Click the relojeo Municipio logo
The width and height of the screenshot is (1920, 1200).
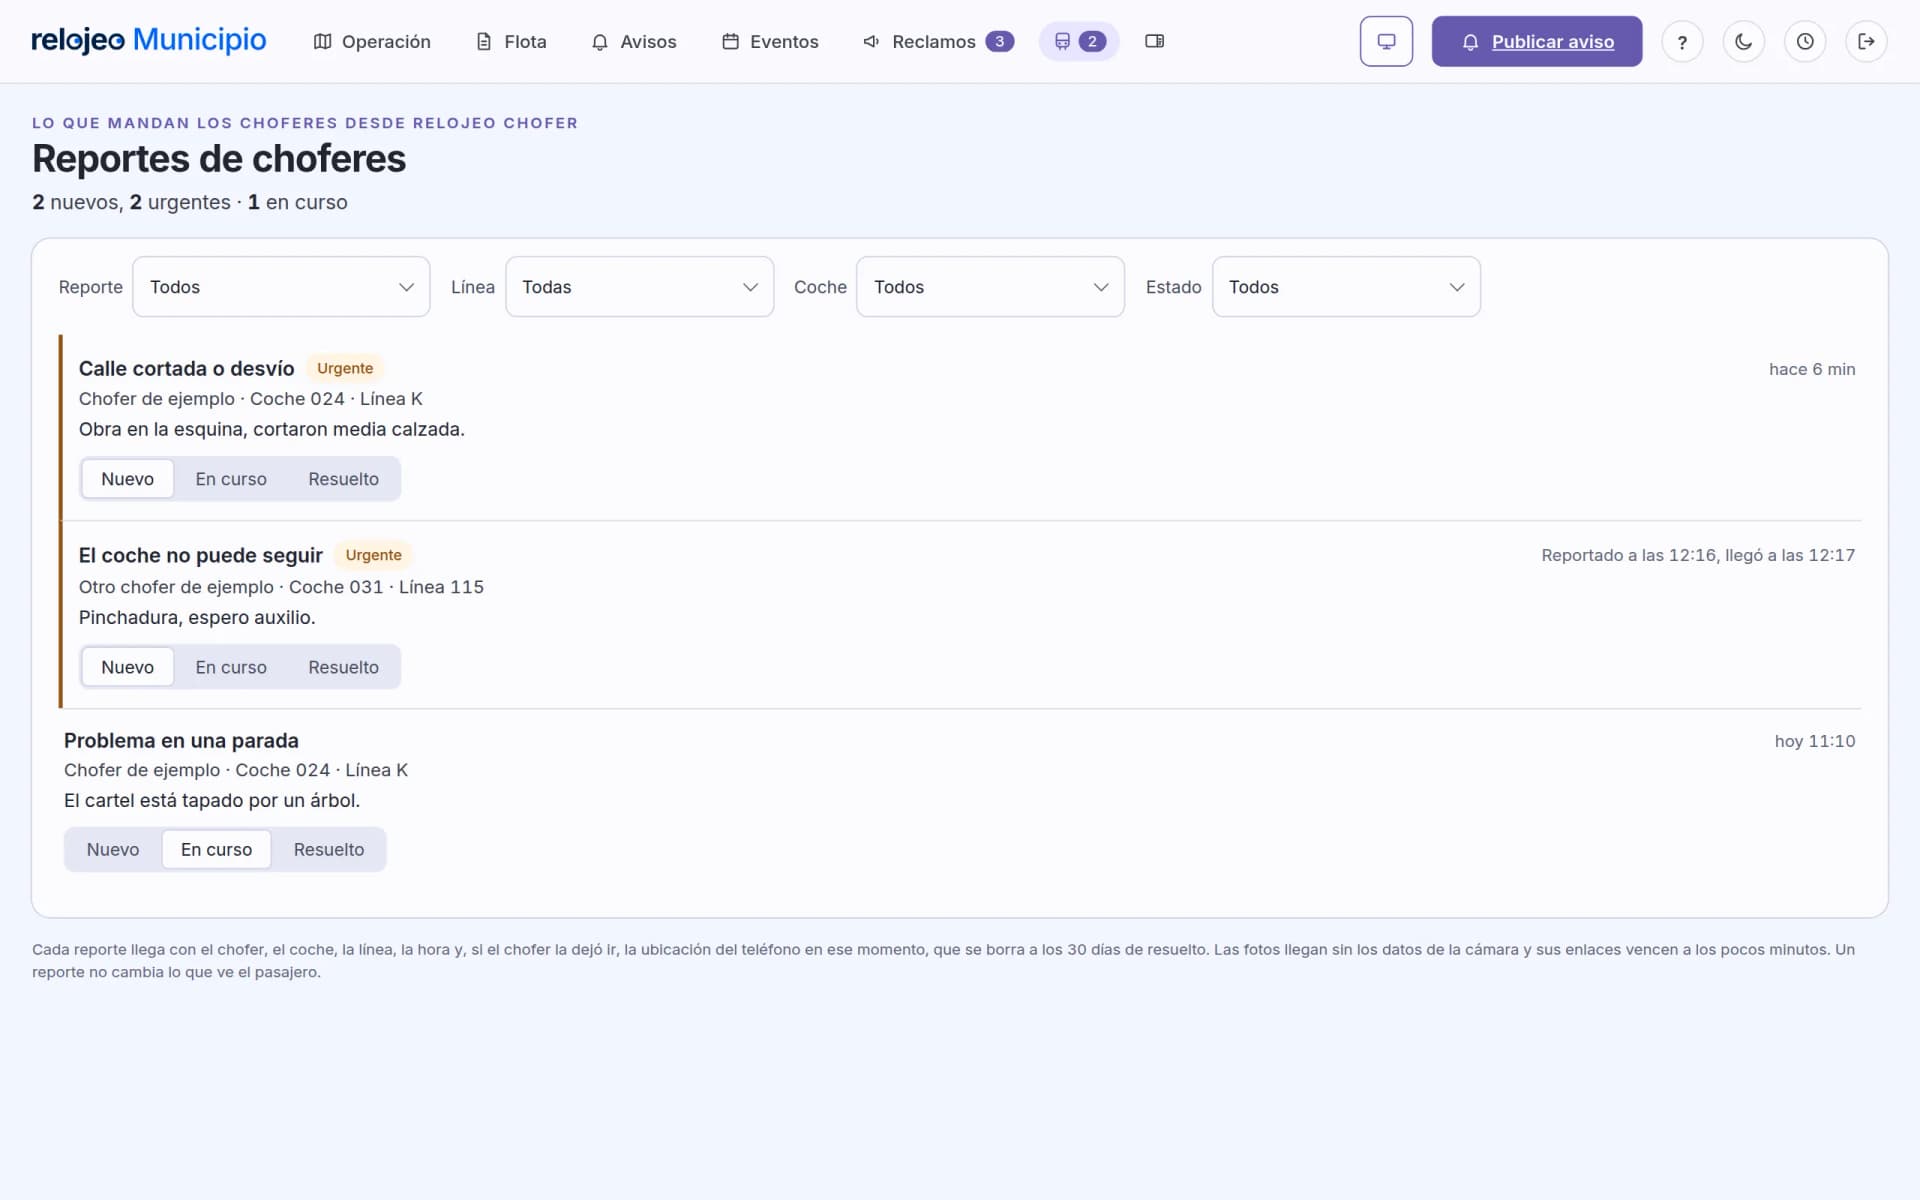(149, 40)
